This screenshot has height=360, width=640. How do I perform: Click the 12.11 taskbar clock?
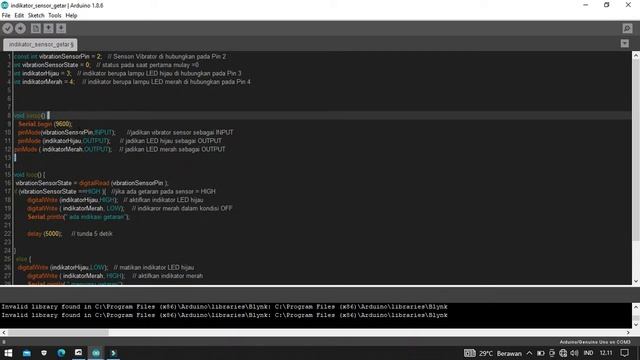coord(606,353)
